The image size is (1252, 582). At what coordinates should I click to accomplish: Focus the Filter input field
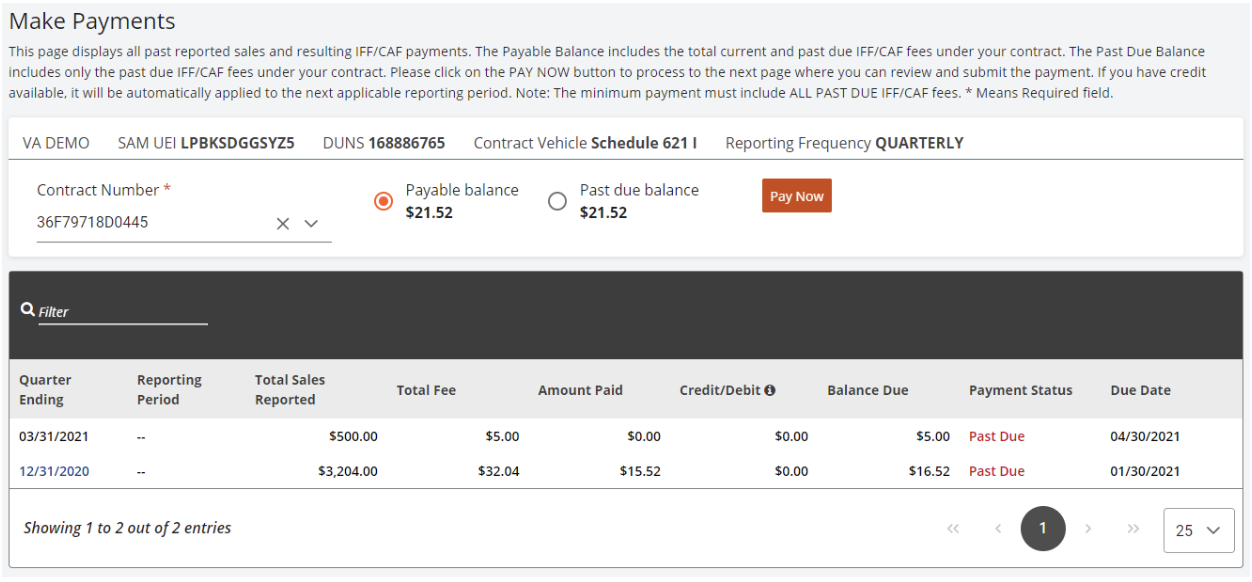[123, 312]
